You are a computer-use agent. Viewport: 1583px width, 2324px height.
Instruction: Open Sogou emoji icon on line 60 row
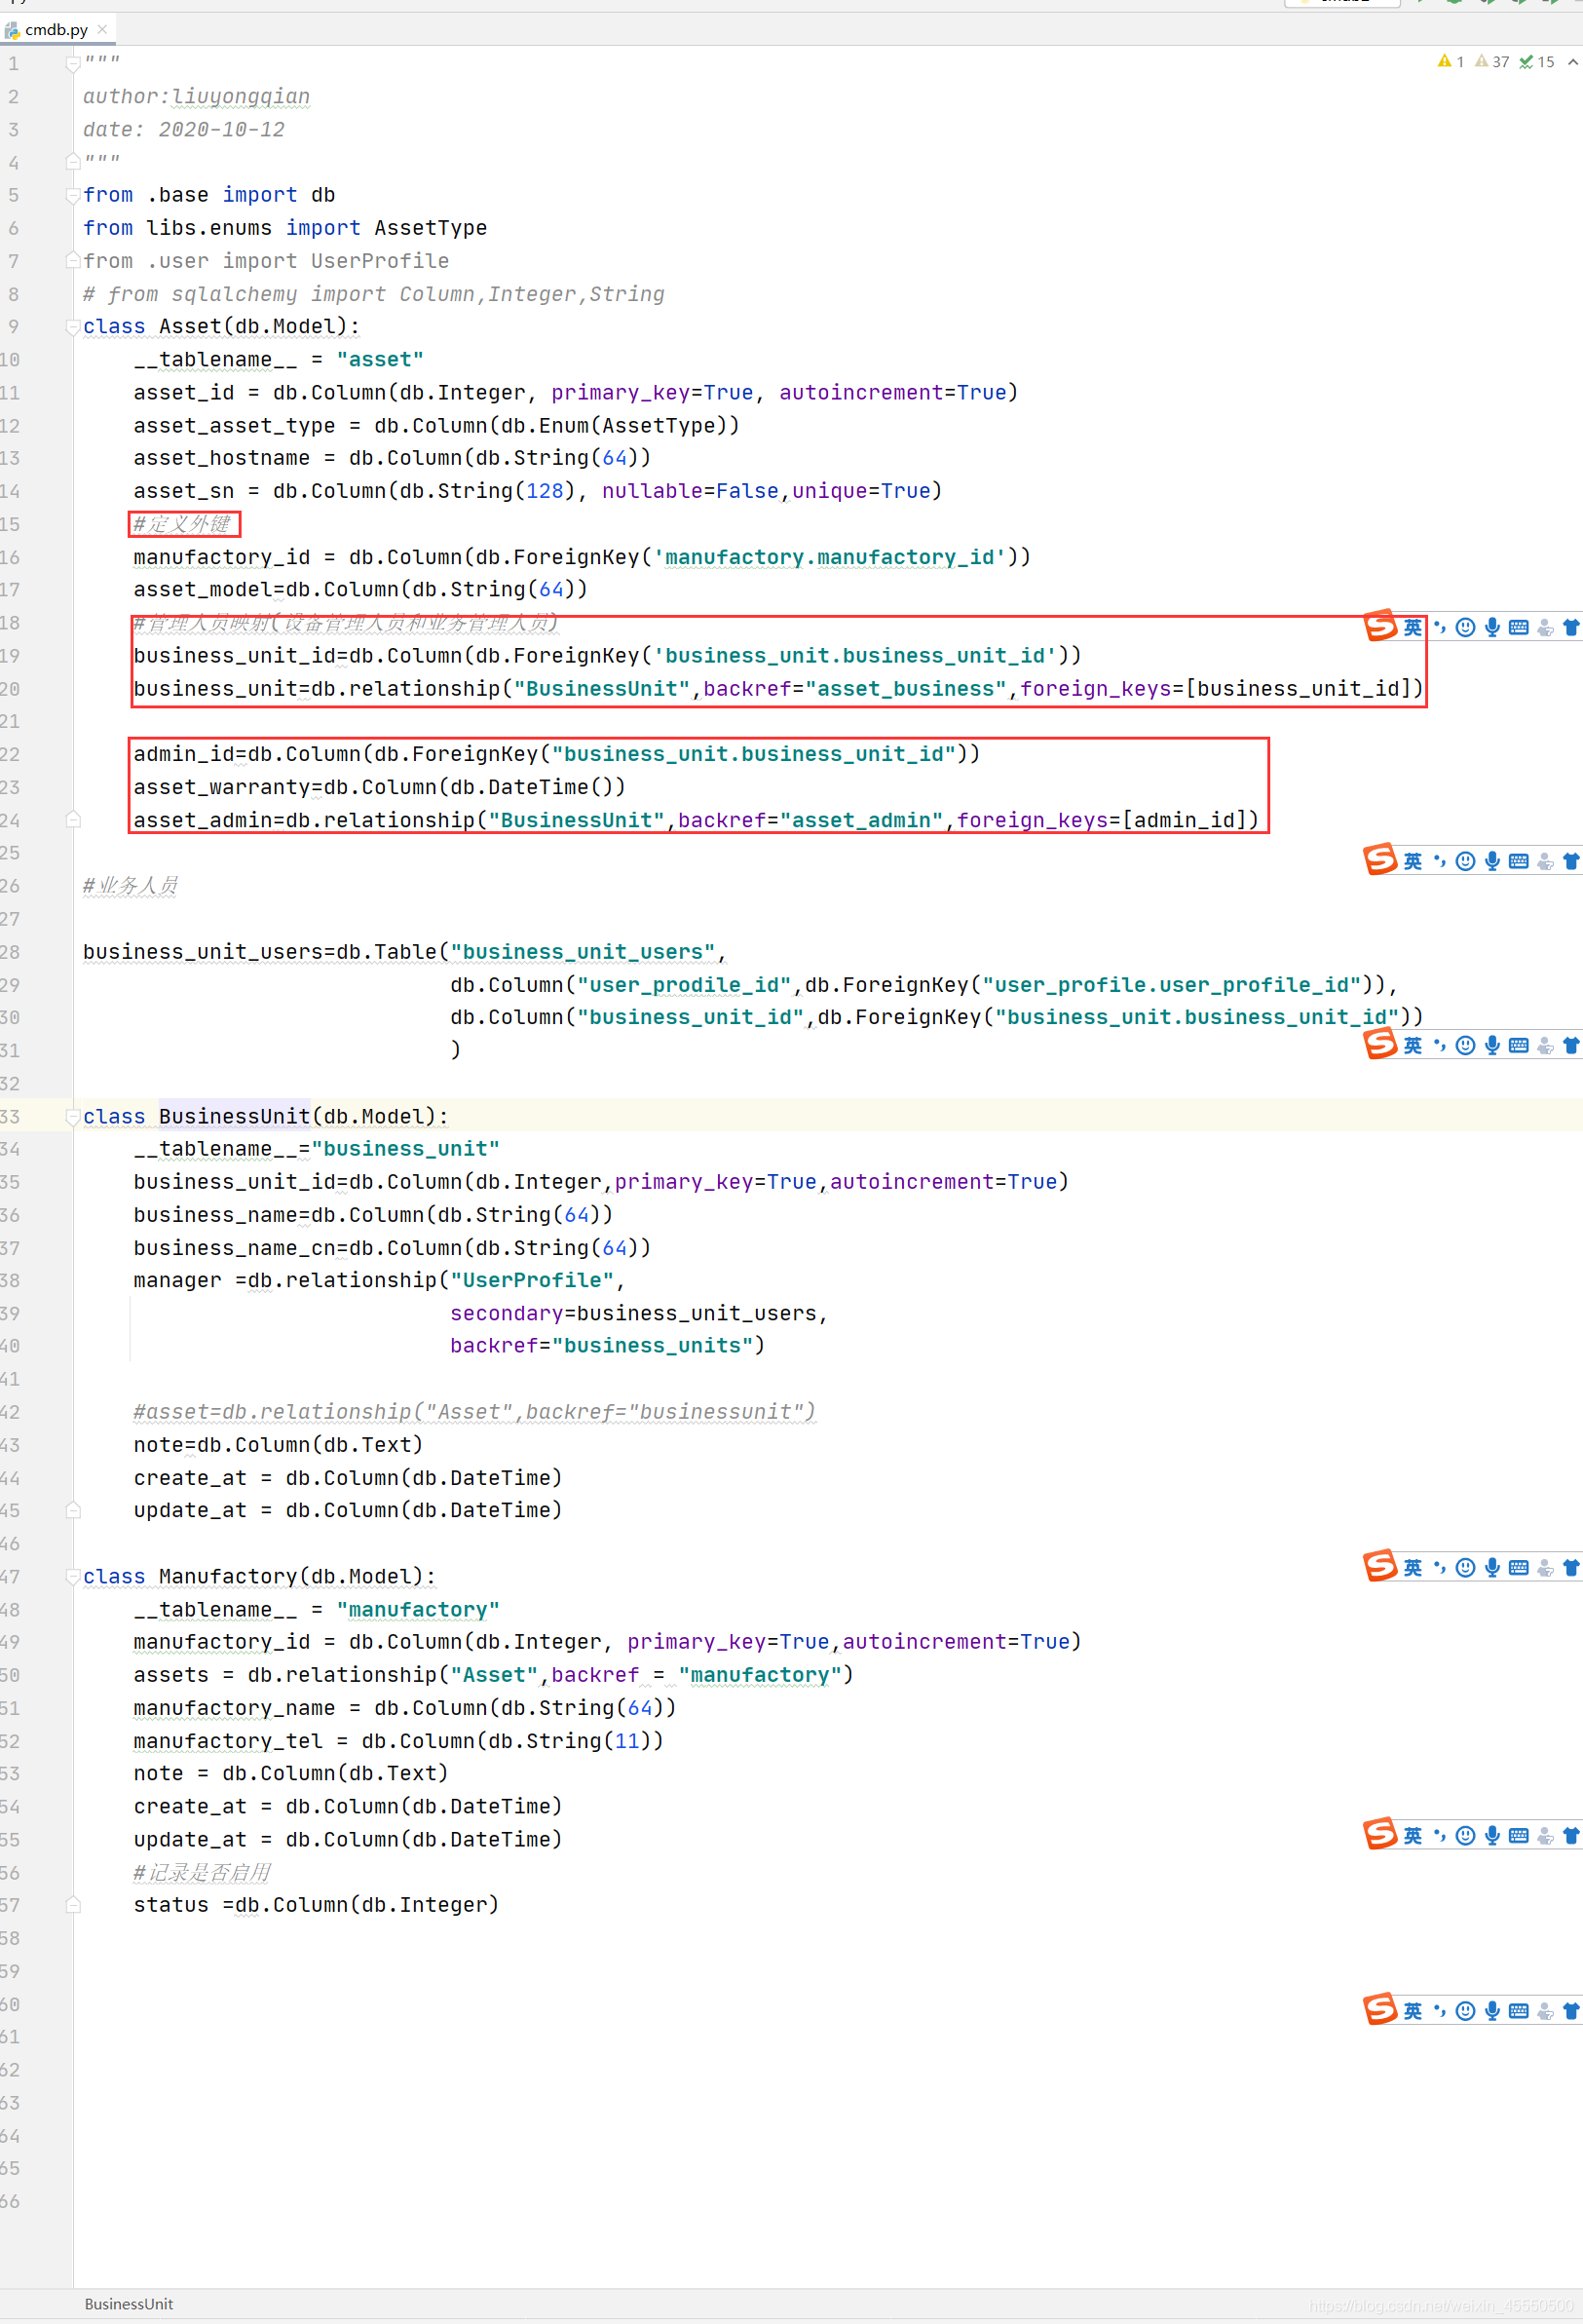coord(1465,2011)
